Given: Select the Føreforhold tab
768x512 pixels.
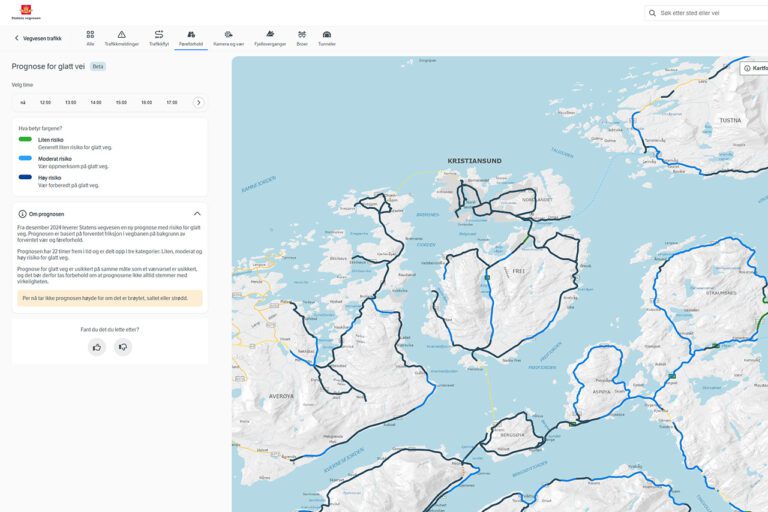Looking at the screenshot, I should click(x=191, y=38).
